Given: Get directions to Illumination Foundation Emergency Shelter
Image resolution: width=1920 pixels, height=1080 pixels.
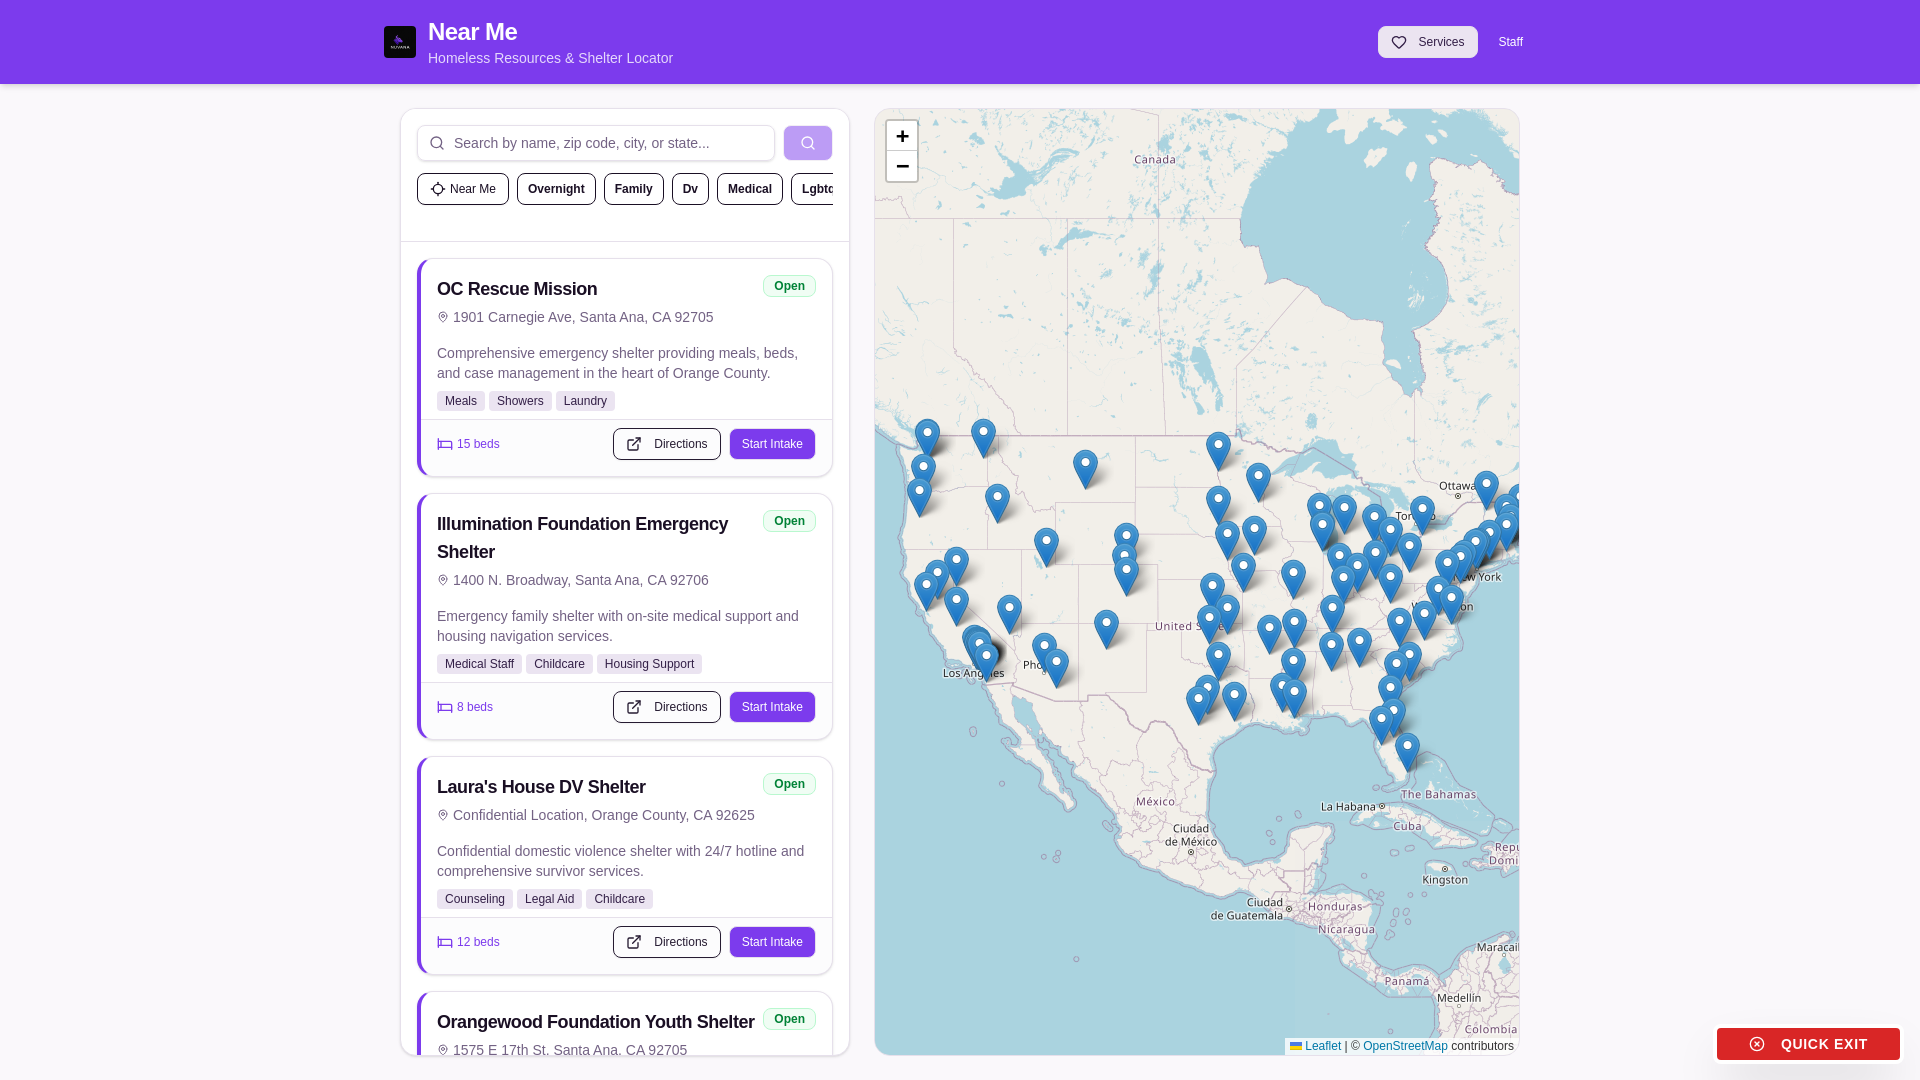Looking at the screenshot, I should pos(667,707).
